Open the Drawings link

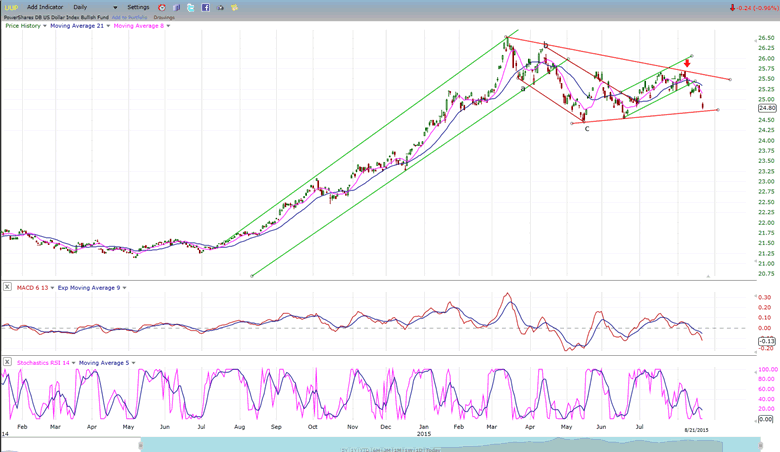click(x=164, y=17)
